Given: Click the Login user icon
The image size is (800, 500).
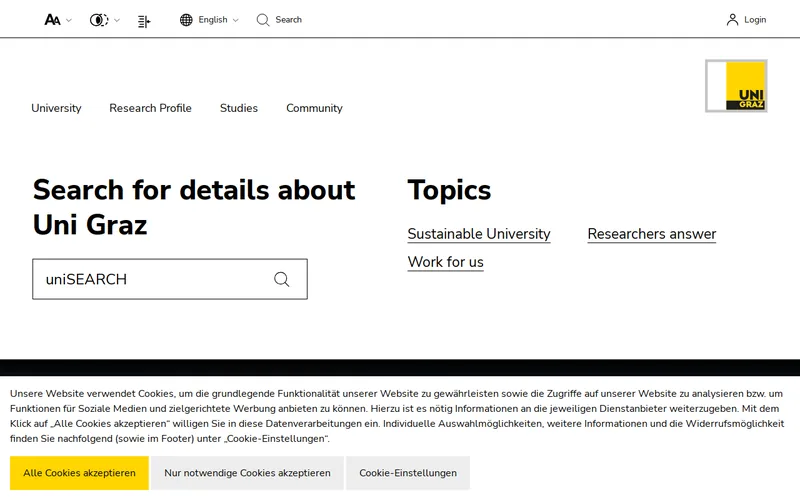Looking at the screenshot, I should [732, 20].
